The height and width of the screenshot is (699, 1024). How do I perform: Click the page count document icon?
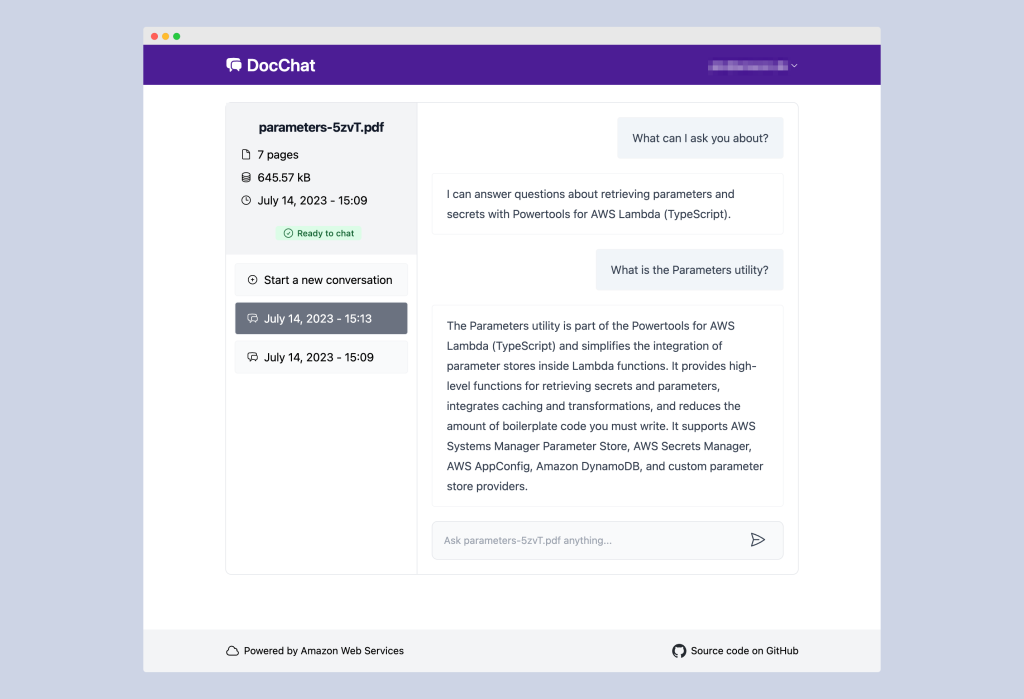247,154
